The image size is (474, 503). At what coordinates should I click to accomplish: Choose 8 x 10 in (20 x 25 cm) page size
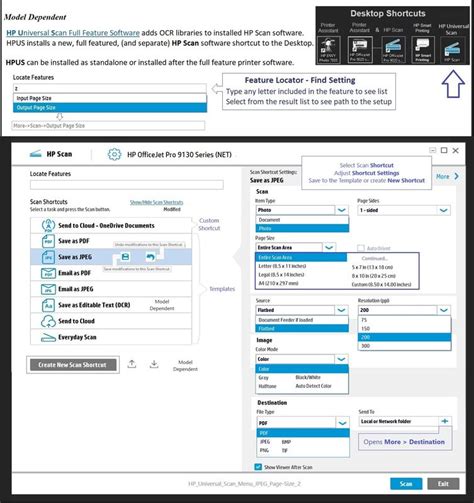(x=373, y=276)
